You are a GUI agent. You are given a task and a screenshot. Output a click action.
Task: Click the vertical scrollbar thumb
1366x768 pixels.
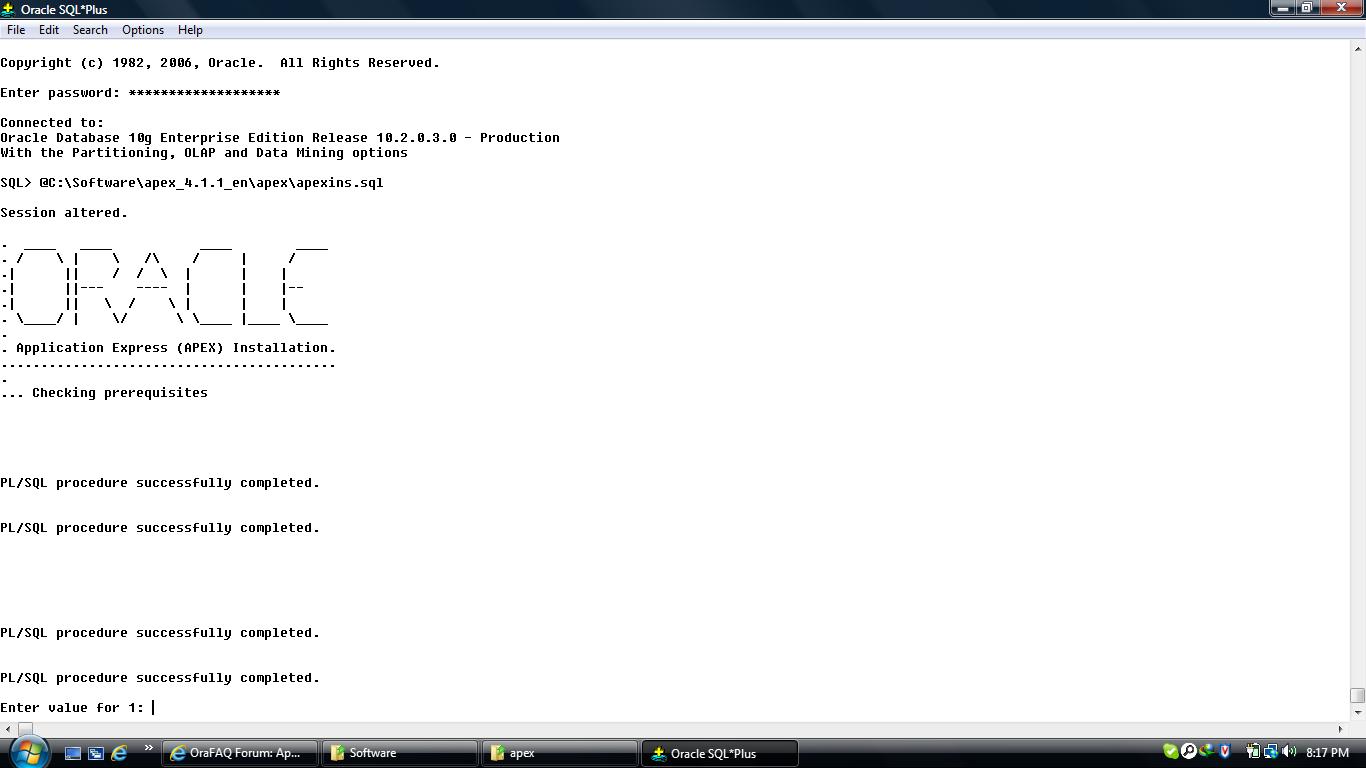point(1357,695)
